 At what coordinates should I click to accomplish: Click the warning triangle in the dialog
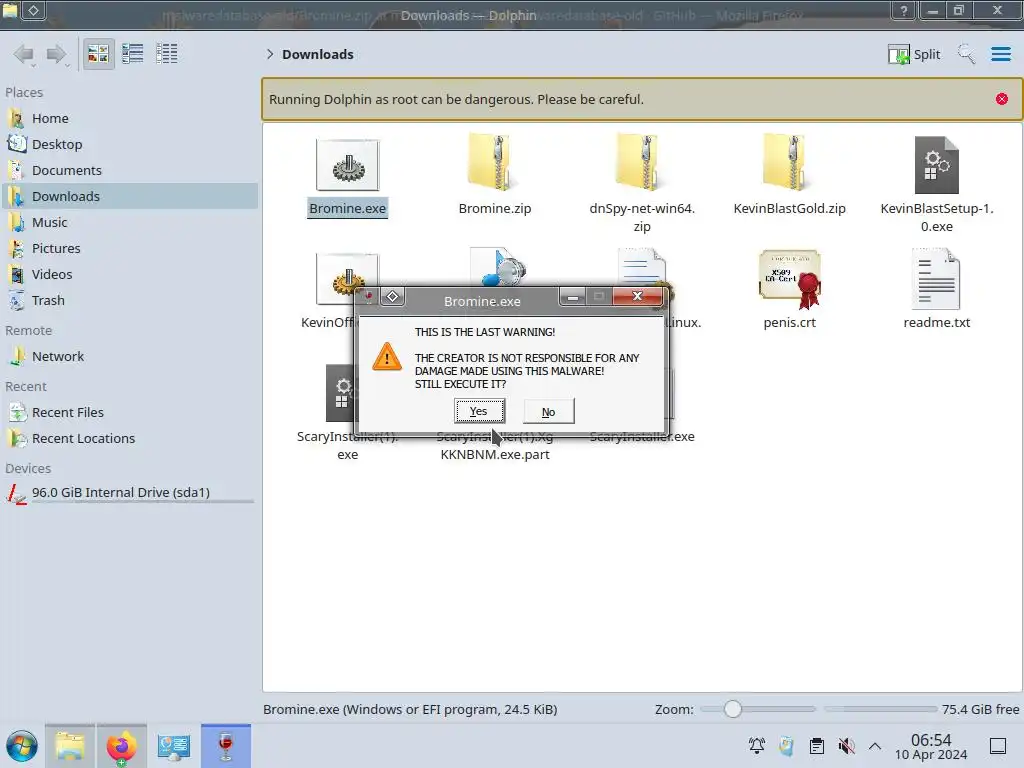pyautogui.click(x=387, y=357)
